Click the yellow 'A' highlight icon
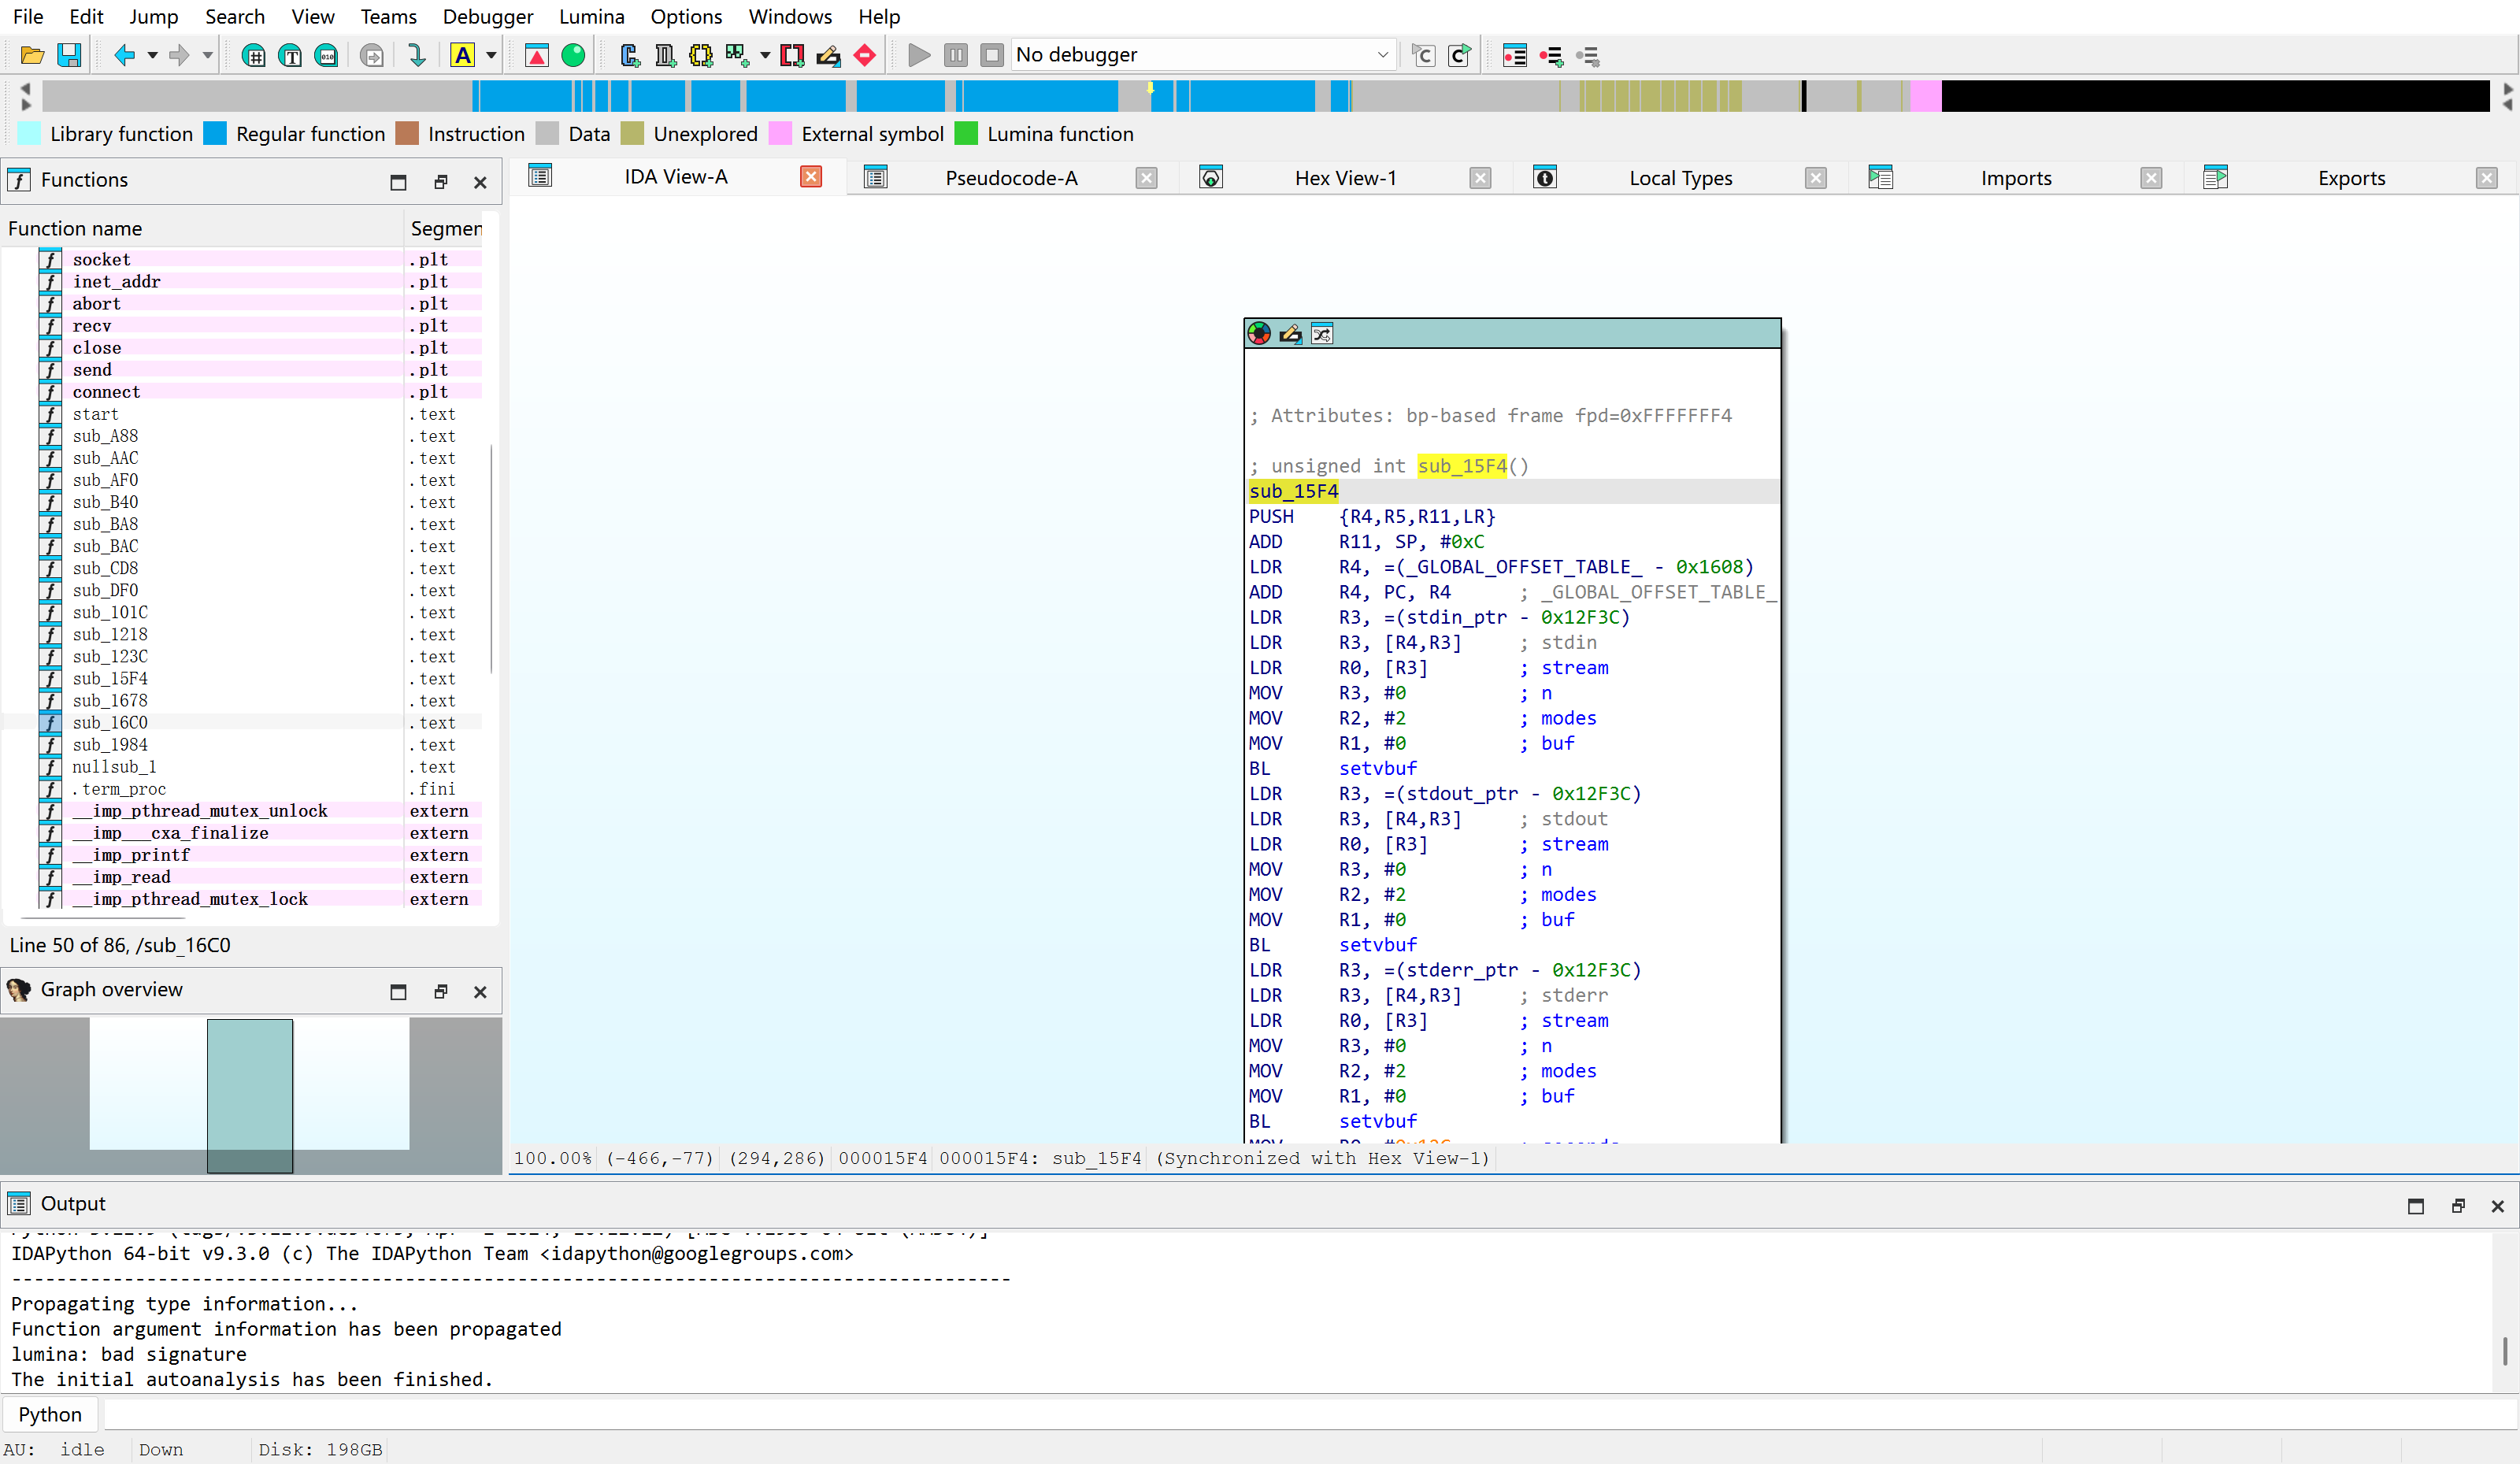 (462, 55)
